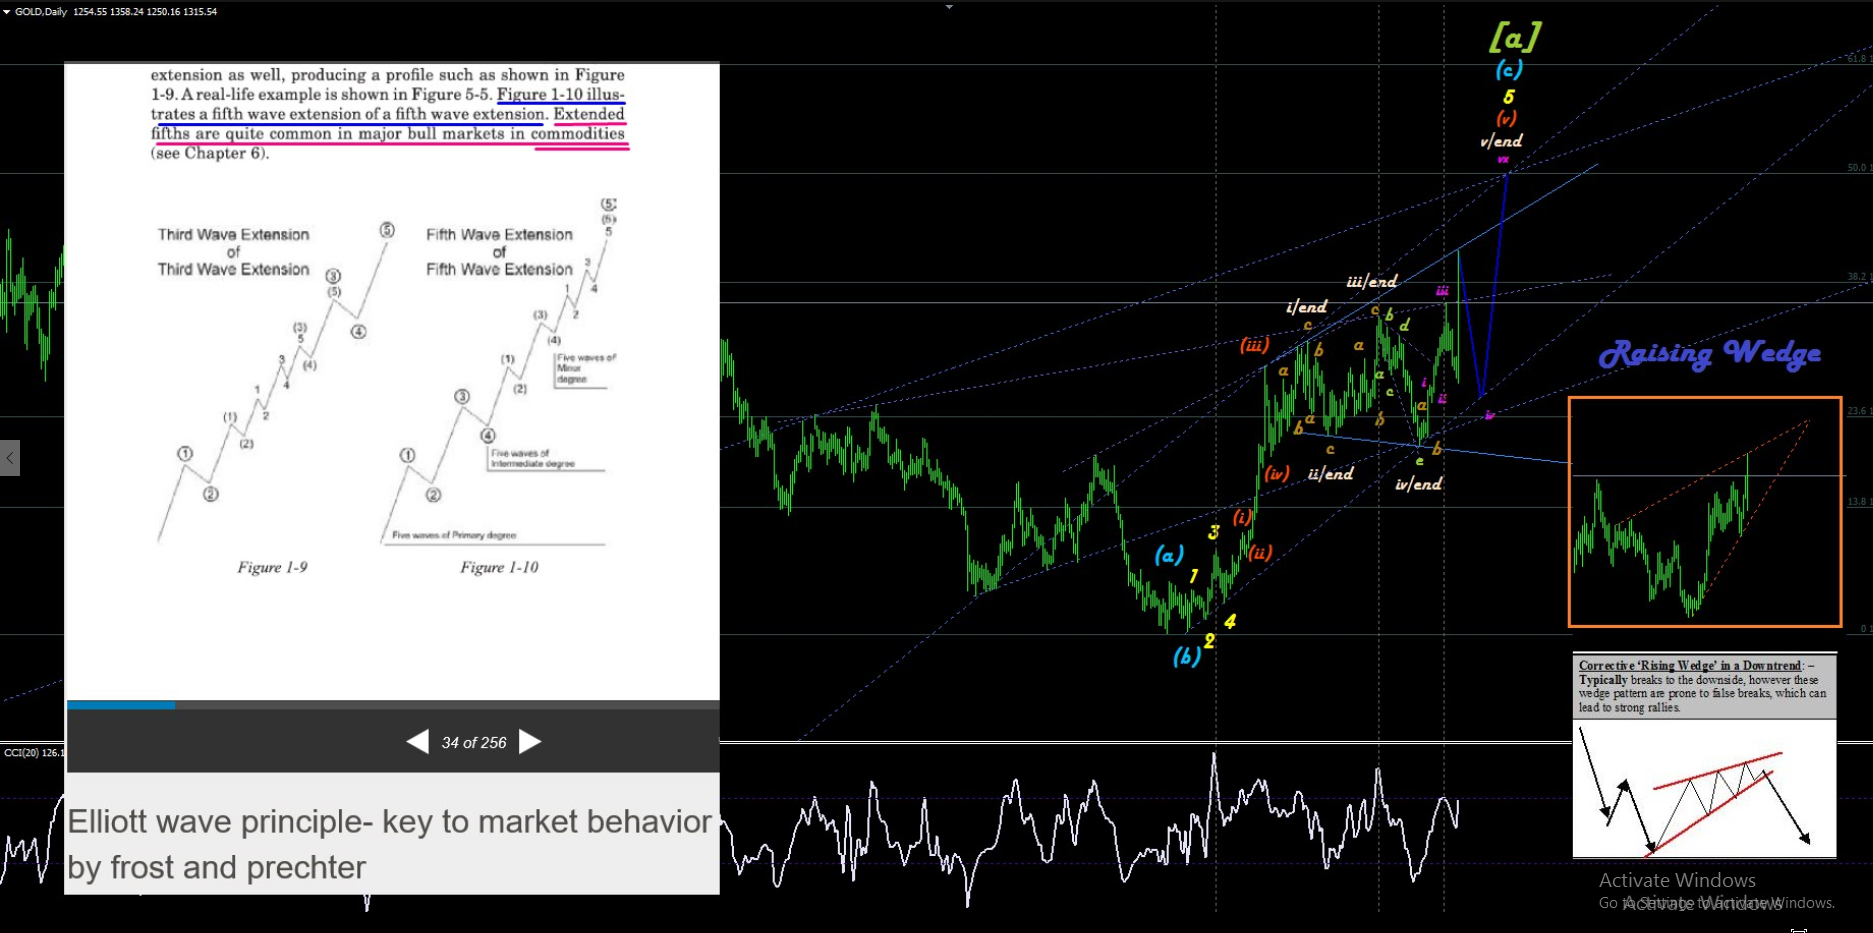This screenshot has width=1873, height=933.
Task: Click the 'Elliott wave principle' slide caption
Action: pyautogui.click(x=389, y=844)
